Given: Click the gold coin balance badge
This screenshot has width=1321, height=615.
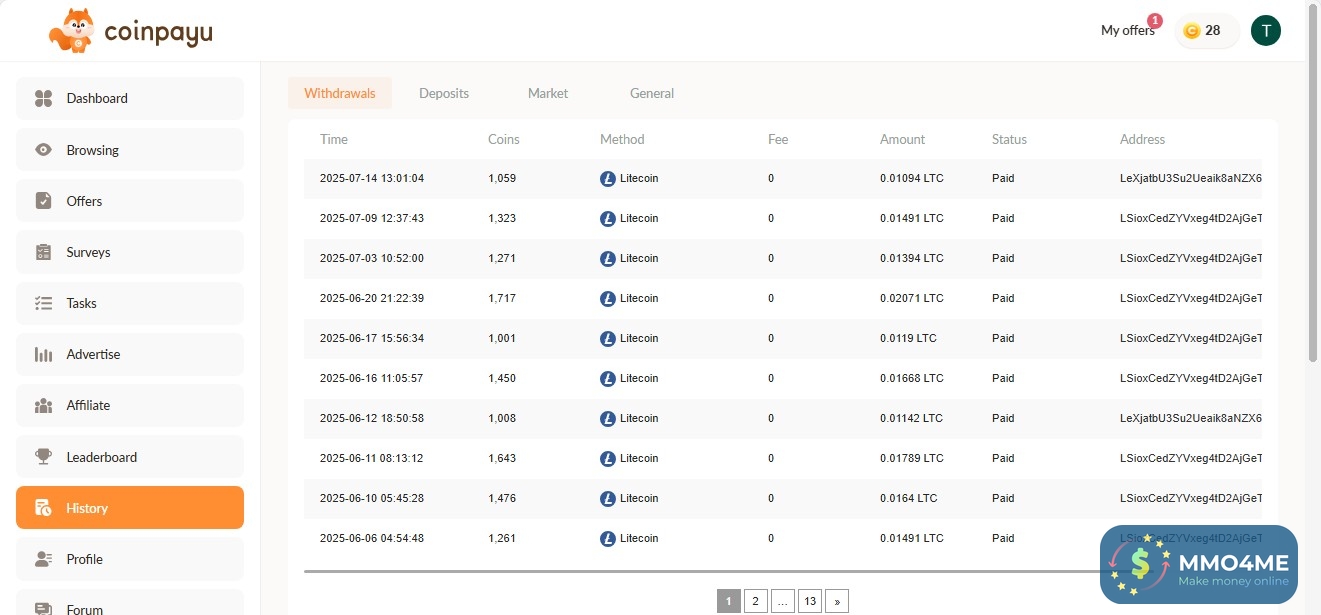Looking at the screenshot, I should point(1205,31).
